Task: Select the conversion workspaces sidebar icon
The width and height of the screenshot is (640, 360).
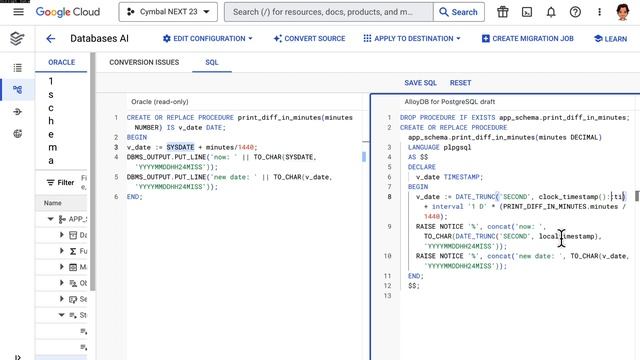Action: 17,89
